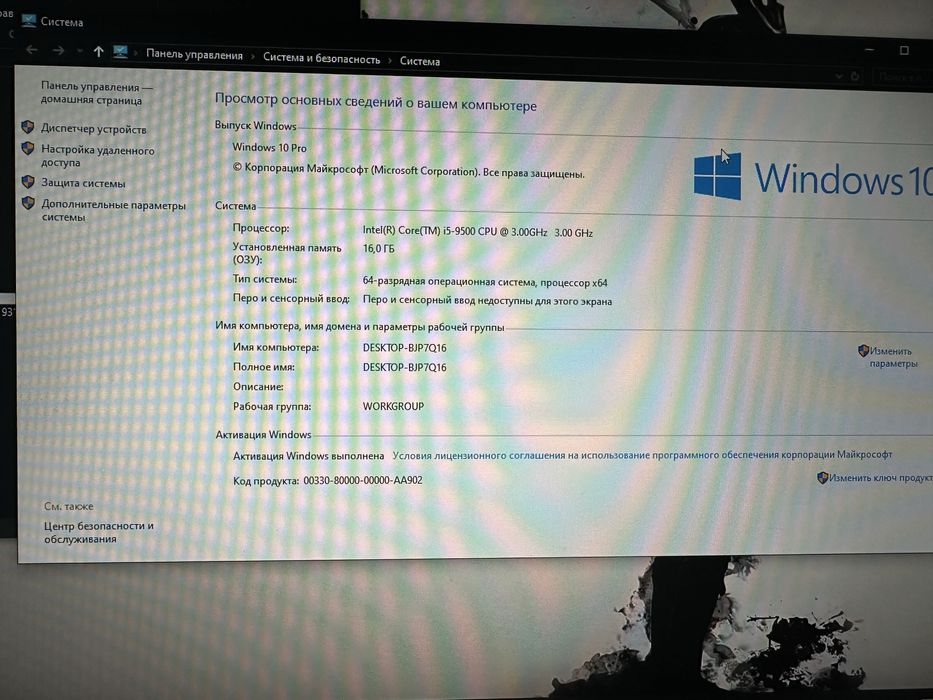
Task: Open recent locations dropdown near navigation arrows
Action: pos(79,51)
